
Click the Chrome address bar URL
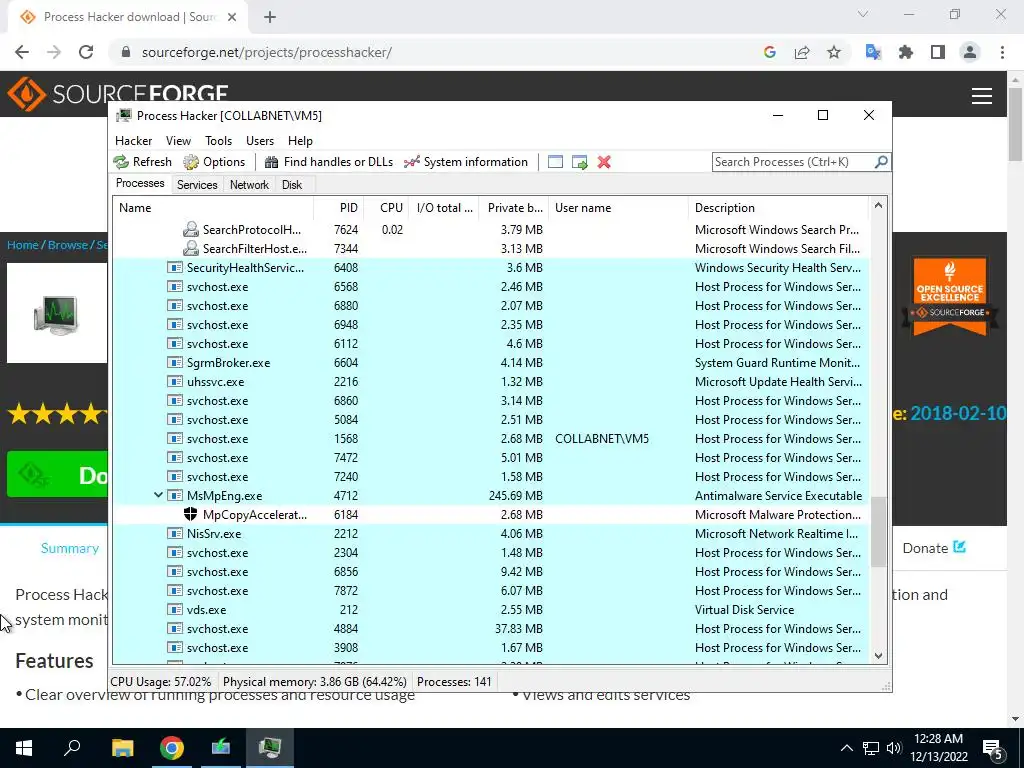tap(266, 52)
